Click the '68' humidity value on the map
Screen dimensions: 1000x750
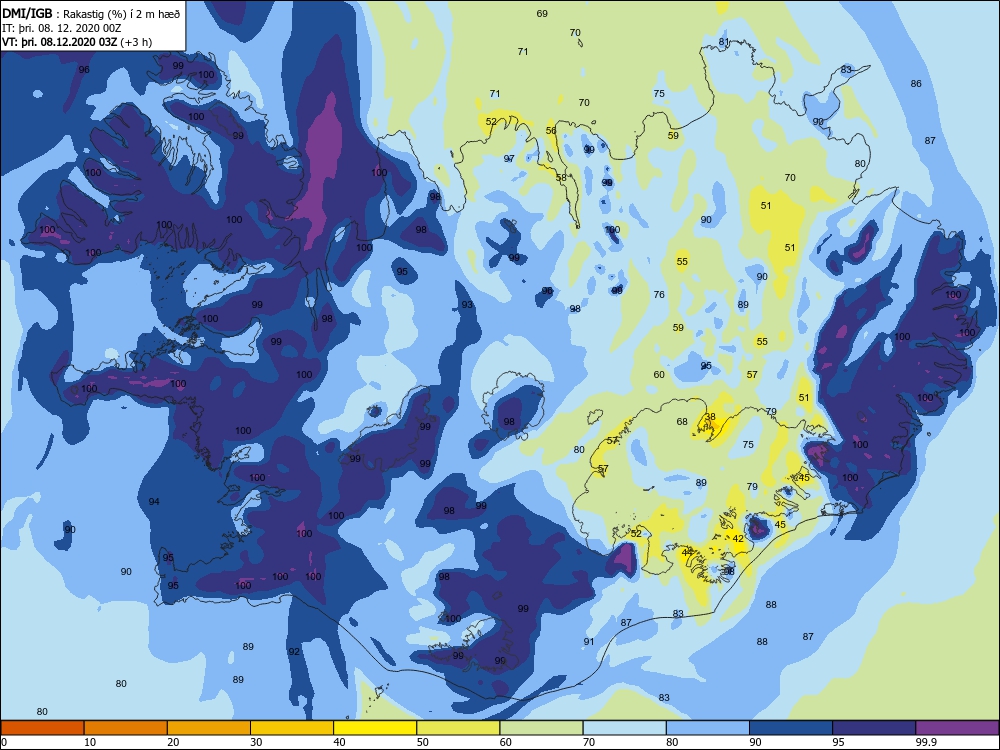(682, 422)
